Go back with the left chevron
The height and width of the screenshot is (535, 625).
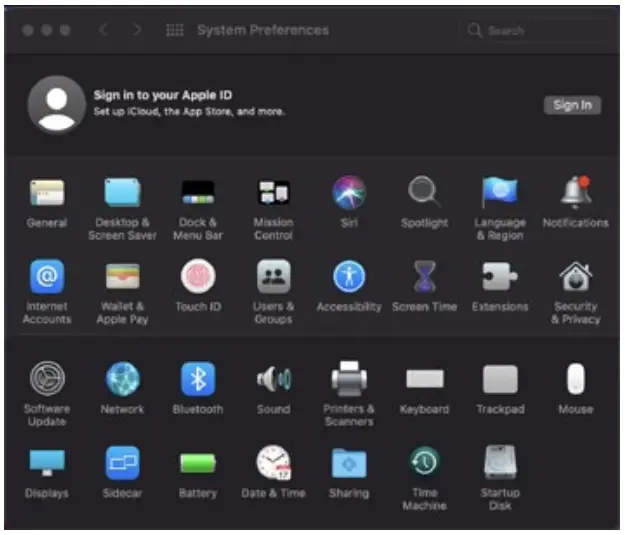[104, 30]
